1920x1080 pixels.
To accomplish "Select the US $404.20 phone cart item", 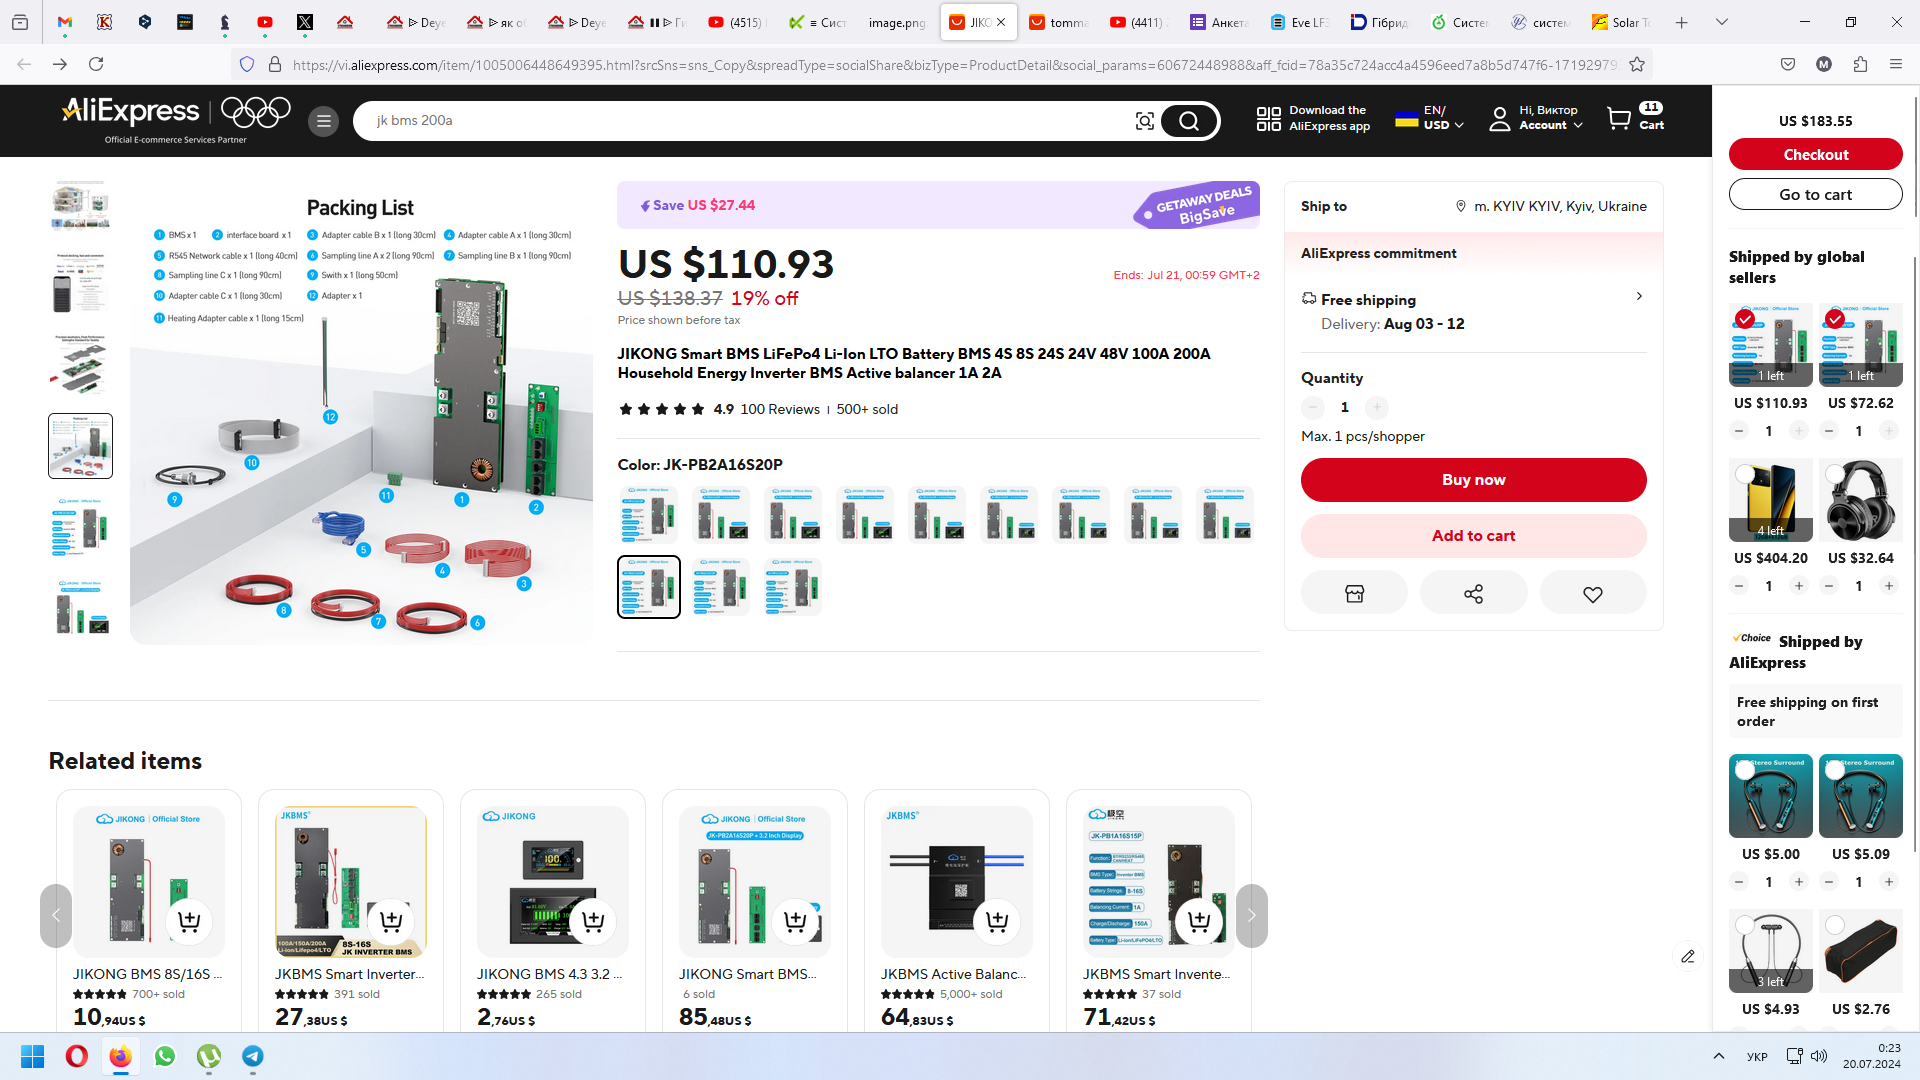I will click(x=1745, y=474).
